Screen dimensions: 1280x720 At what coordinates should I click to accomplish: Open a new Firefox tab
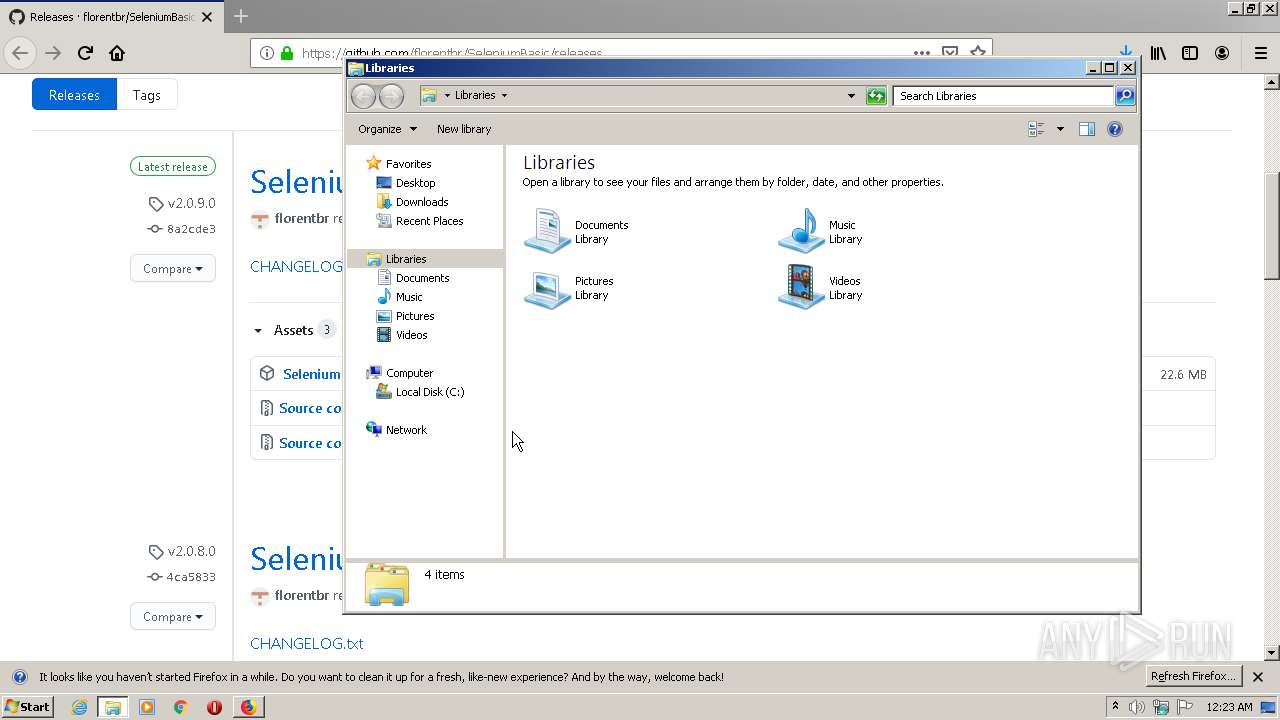click(241, 16)
